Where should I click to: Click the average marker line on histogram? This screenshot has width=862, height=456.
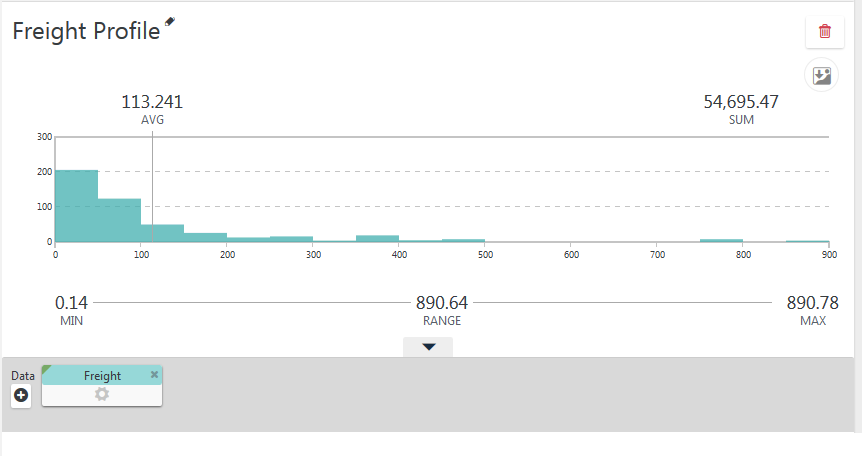click(x=152, y=187)
